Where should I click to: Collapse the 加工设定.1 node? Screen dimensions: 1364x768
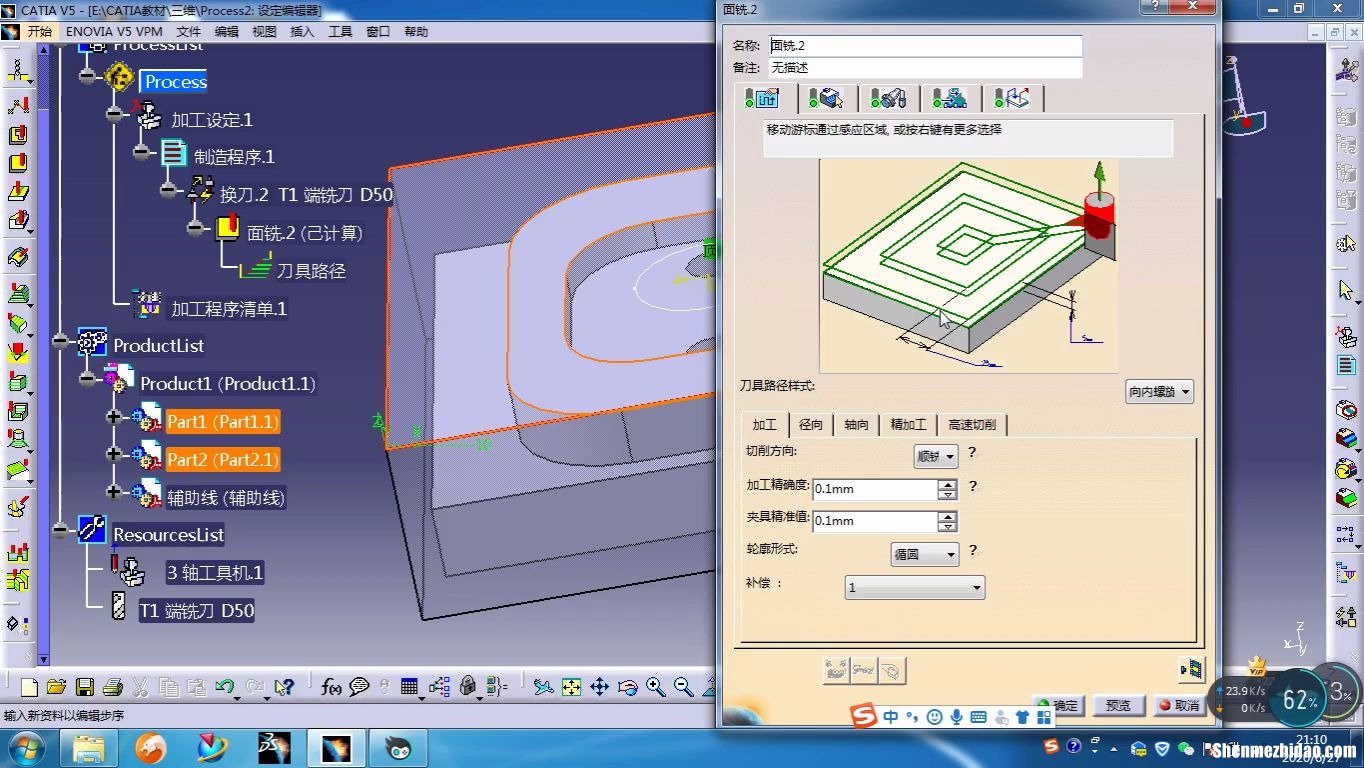pyautogui.click(x=115, y=115)
